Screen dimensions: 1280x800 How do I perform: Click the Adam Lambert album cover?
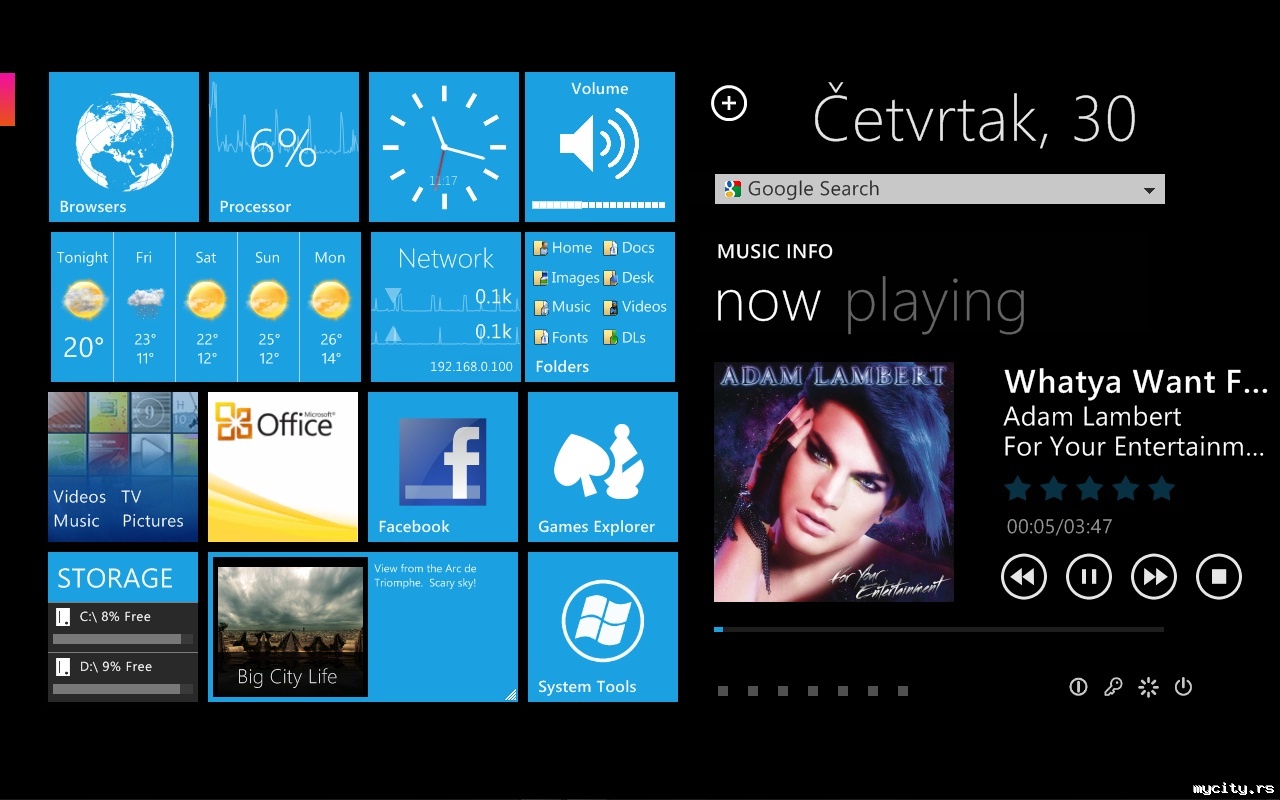pos(834,482)
